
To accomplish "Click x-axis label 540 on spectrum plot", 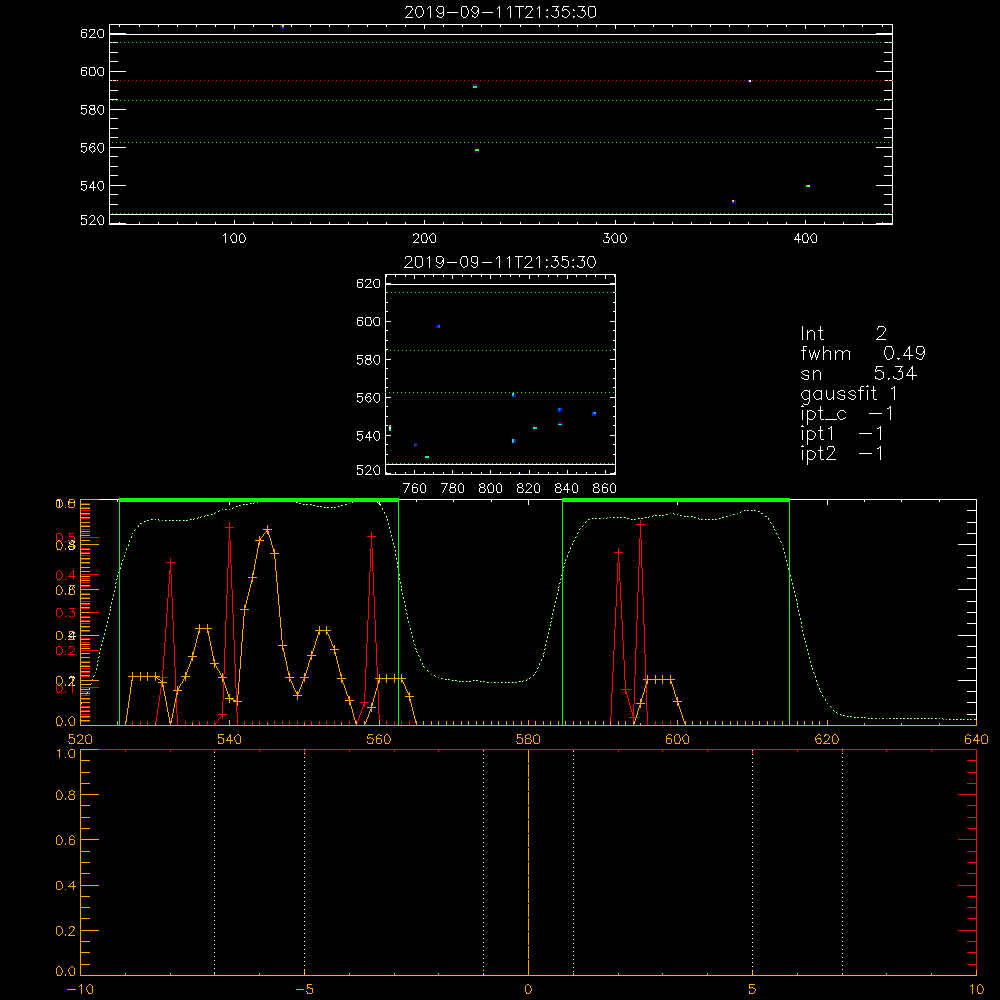I will coord(230,739).
